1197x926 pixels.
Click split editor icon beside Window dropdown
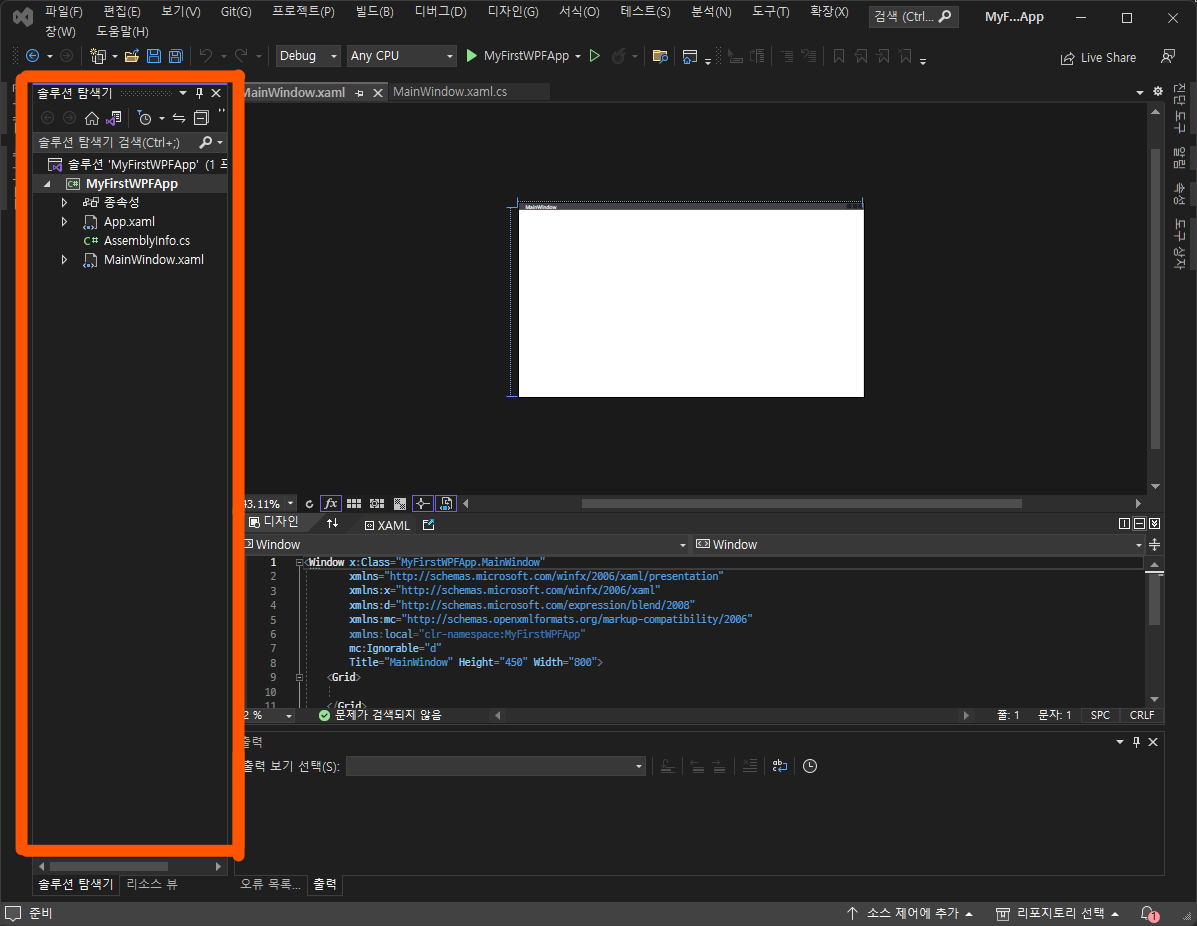(1154, 544)
